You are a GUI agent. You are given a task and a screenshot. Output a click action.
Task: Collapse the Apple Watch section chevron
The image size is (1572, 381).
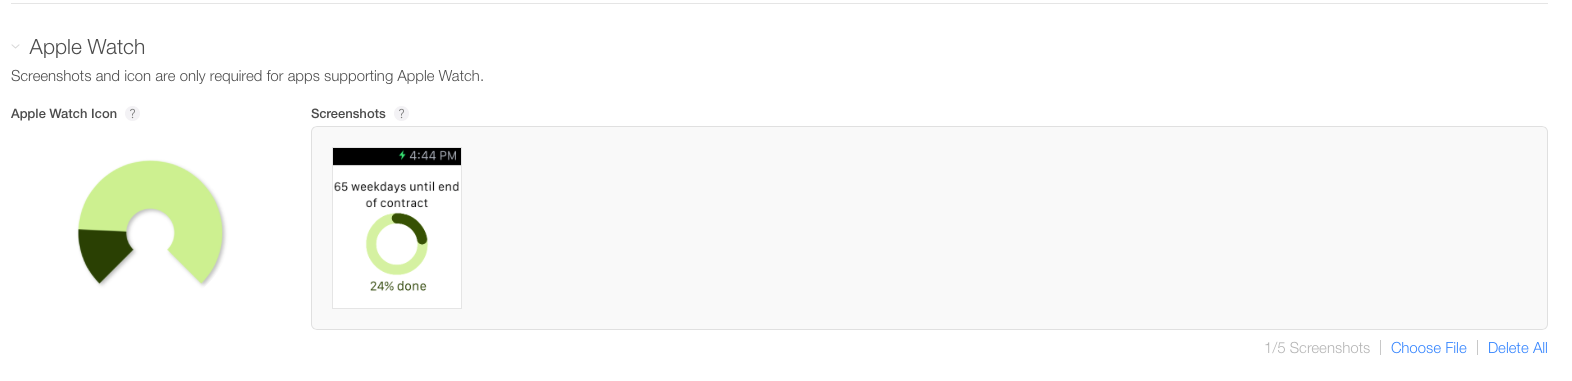tap(15, 47)
